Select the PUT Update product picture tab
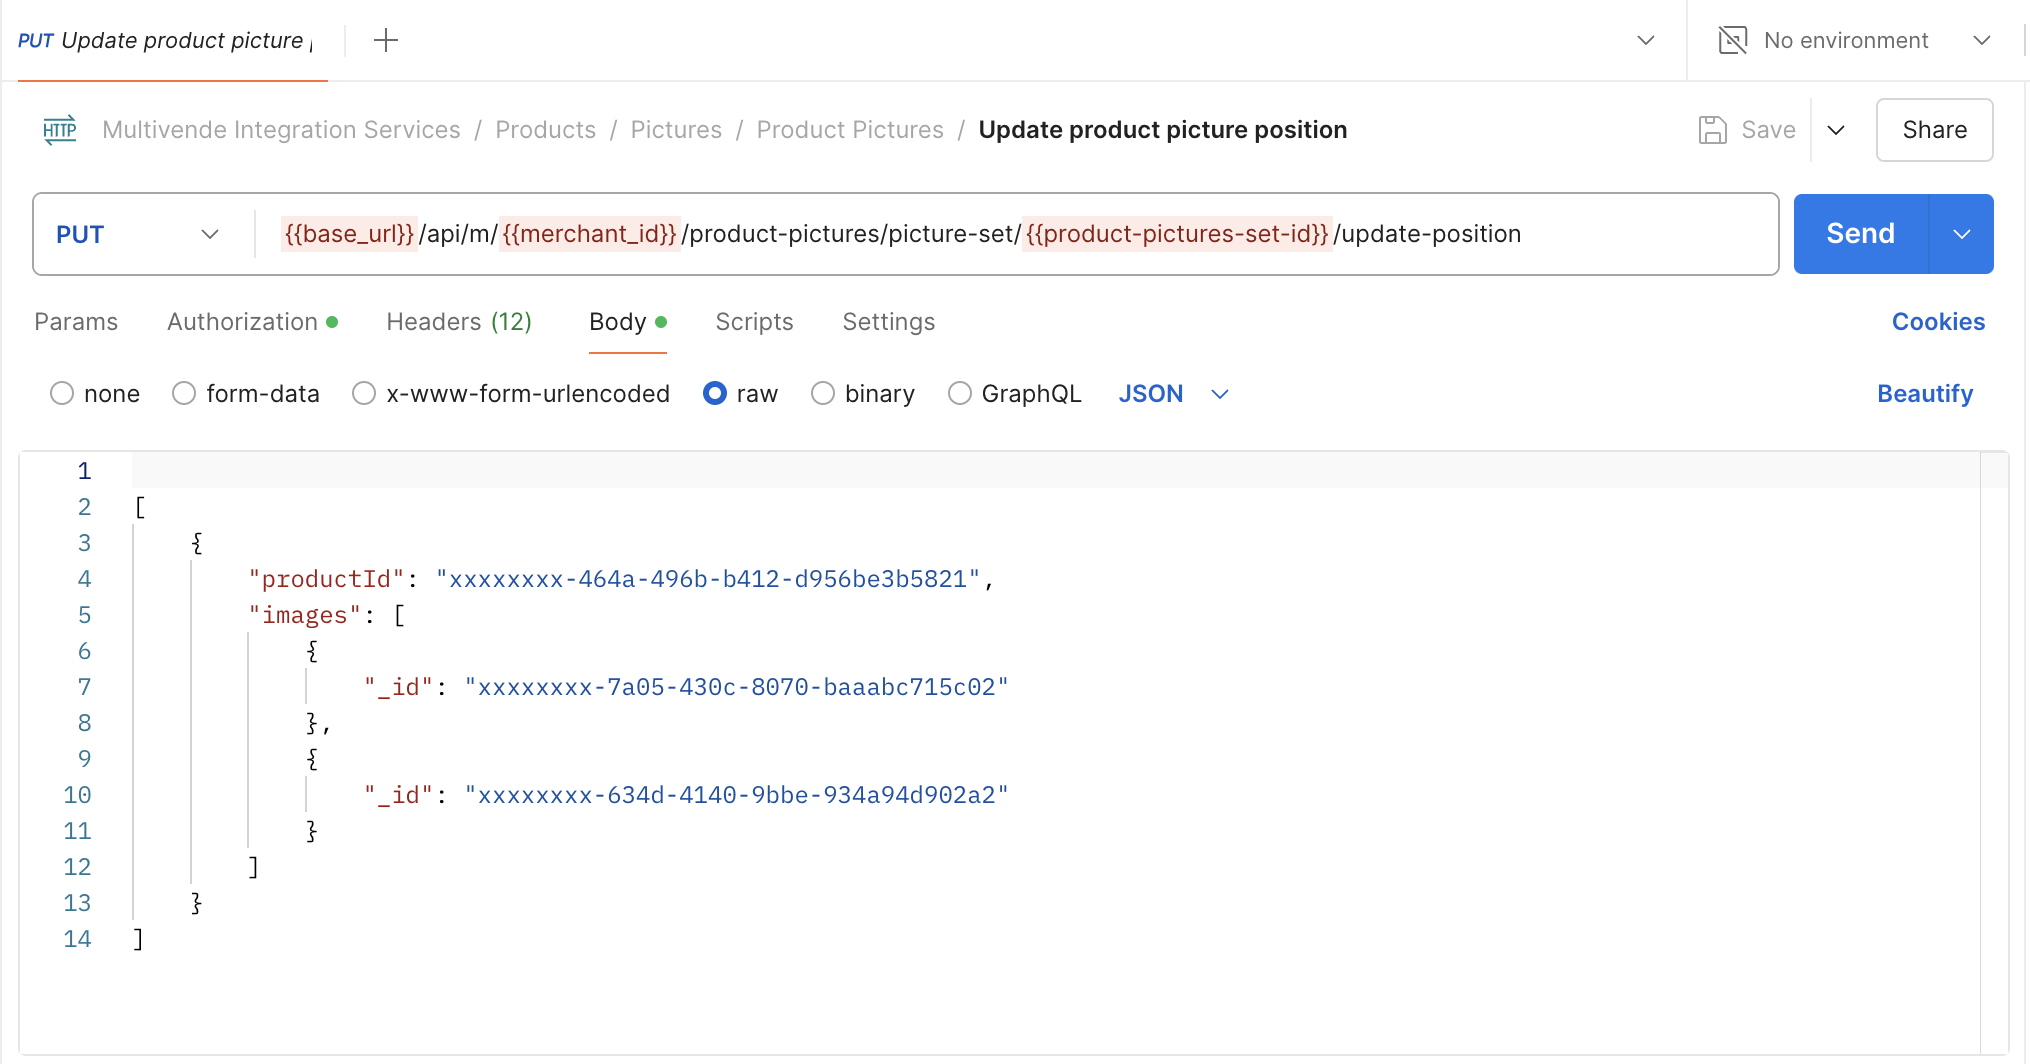This screenshot has height=1064, width=2030. pos(166,40)
